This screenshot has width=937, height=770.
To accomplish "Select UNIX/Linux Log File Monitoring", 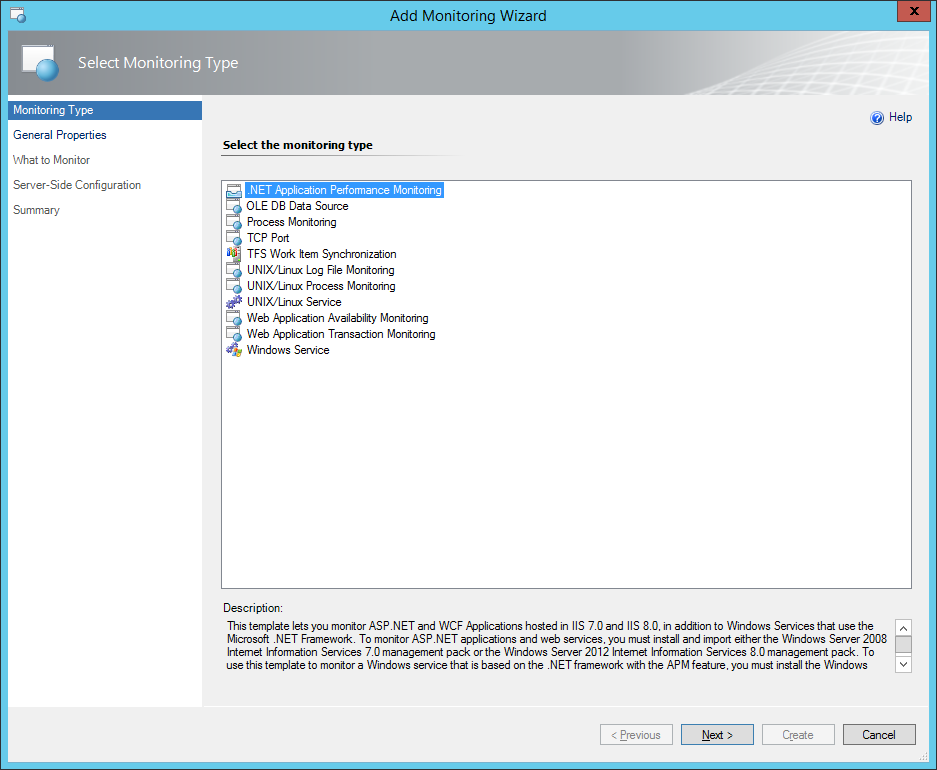I will [x=320, y=270].
